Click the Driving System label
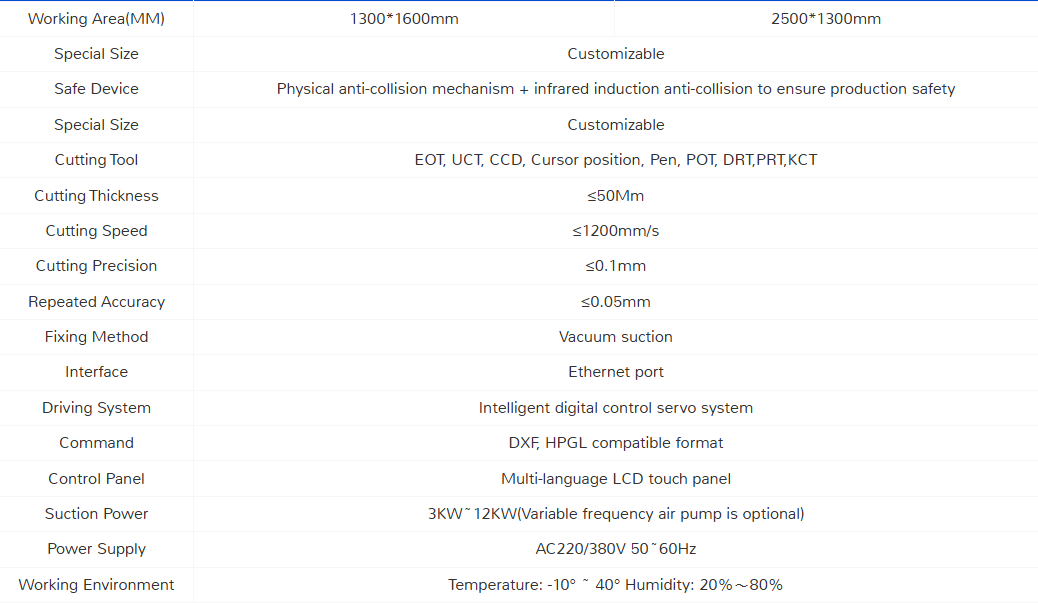 click(96, 408)
